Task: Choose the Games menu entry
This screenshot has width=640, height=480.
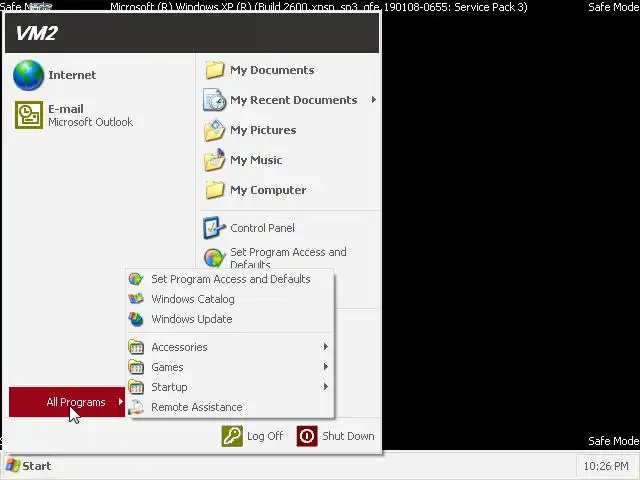Action: (230, 367)
